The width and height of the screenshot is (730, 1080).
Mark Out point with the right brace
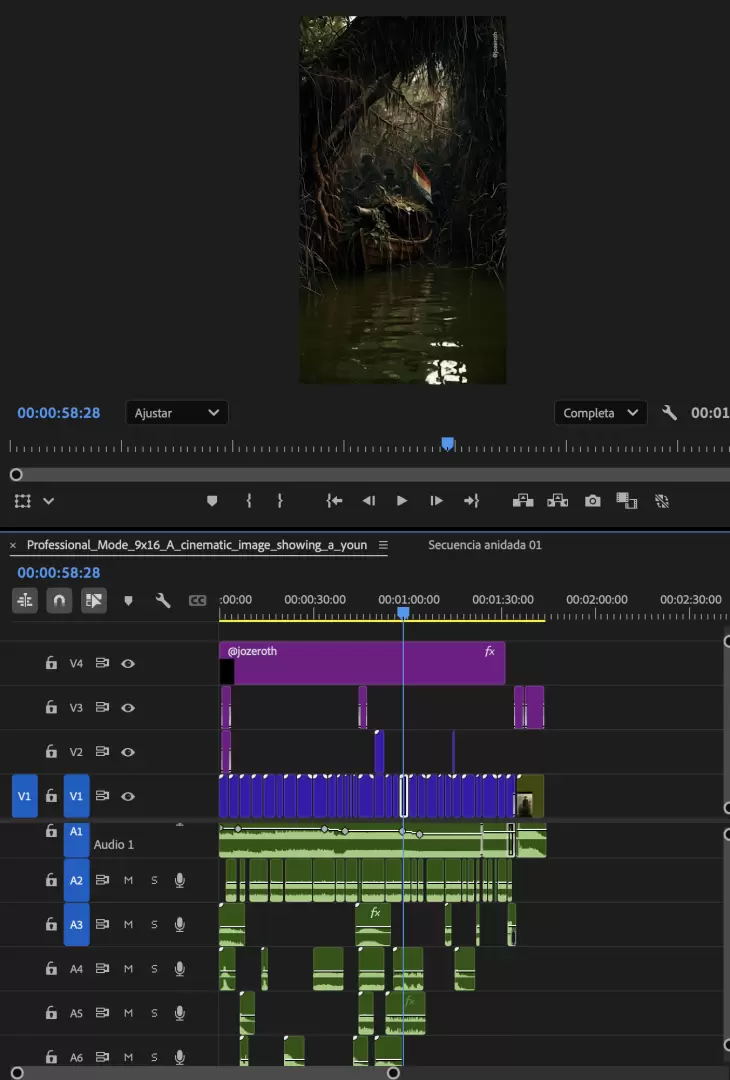280,501
